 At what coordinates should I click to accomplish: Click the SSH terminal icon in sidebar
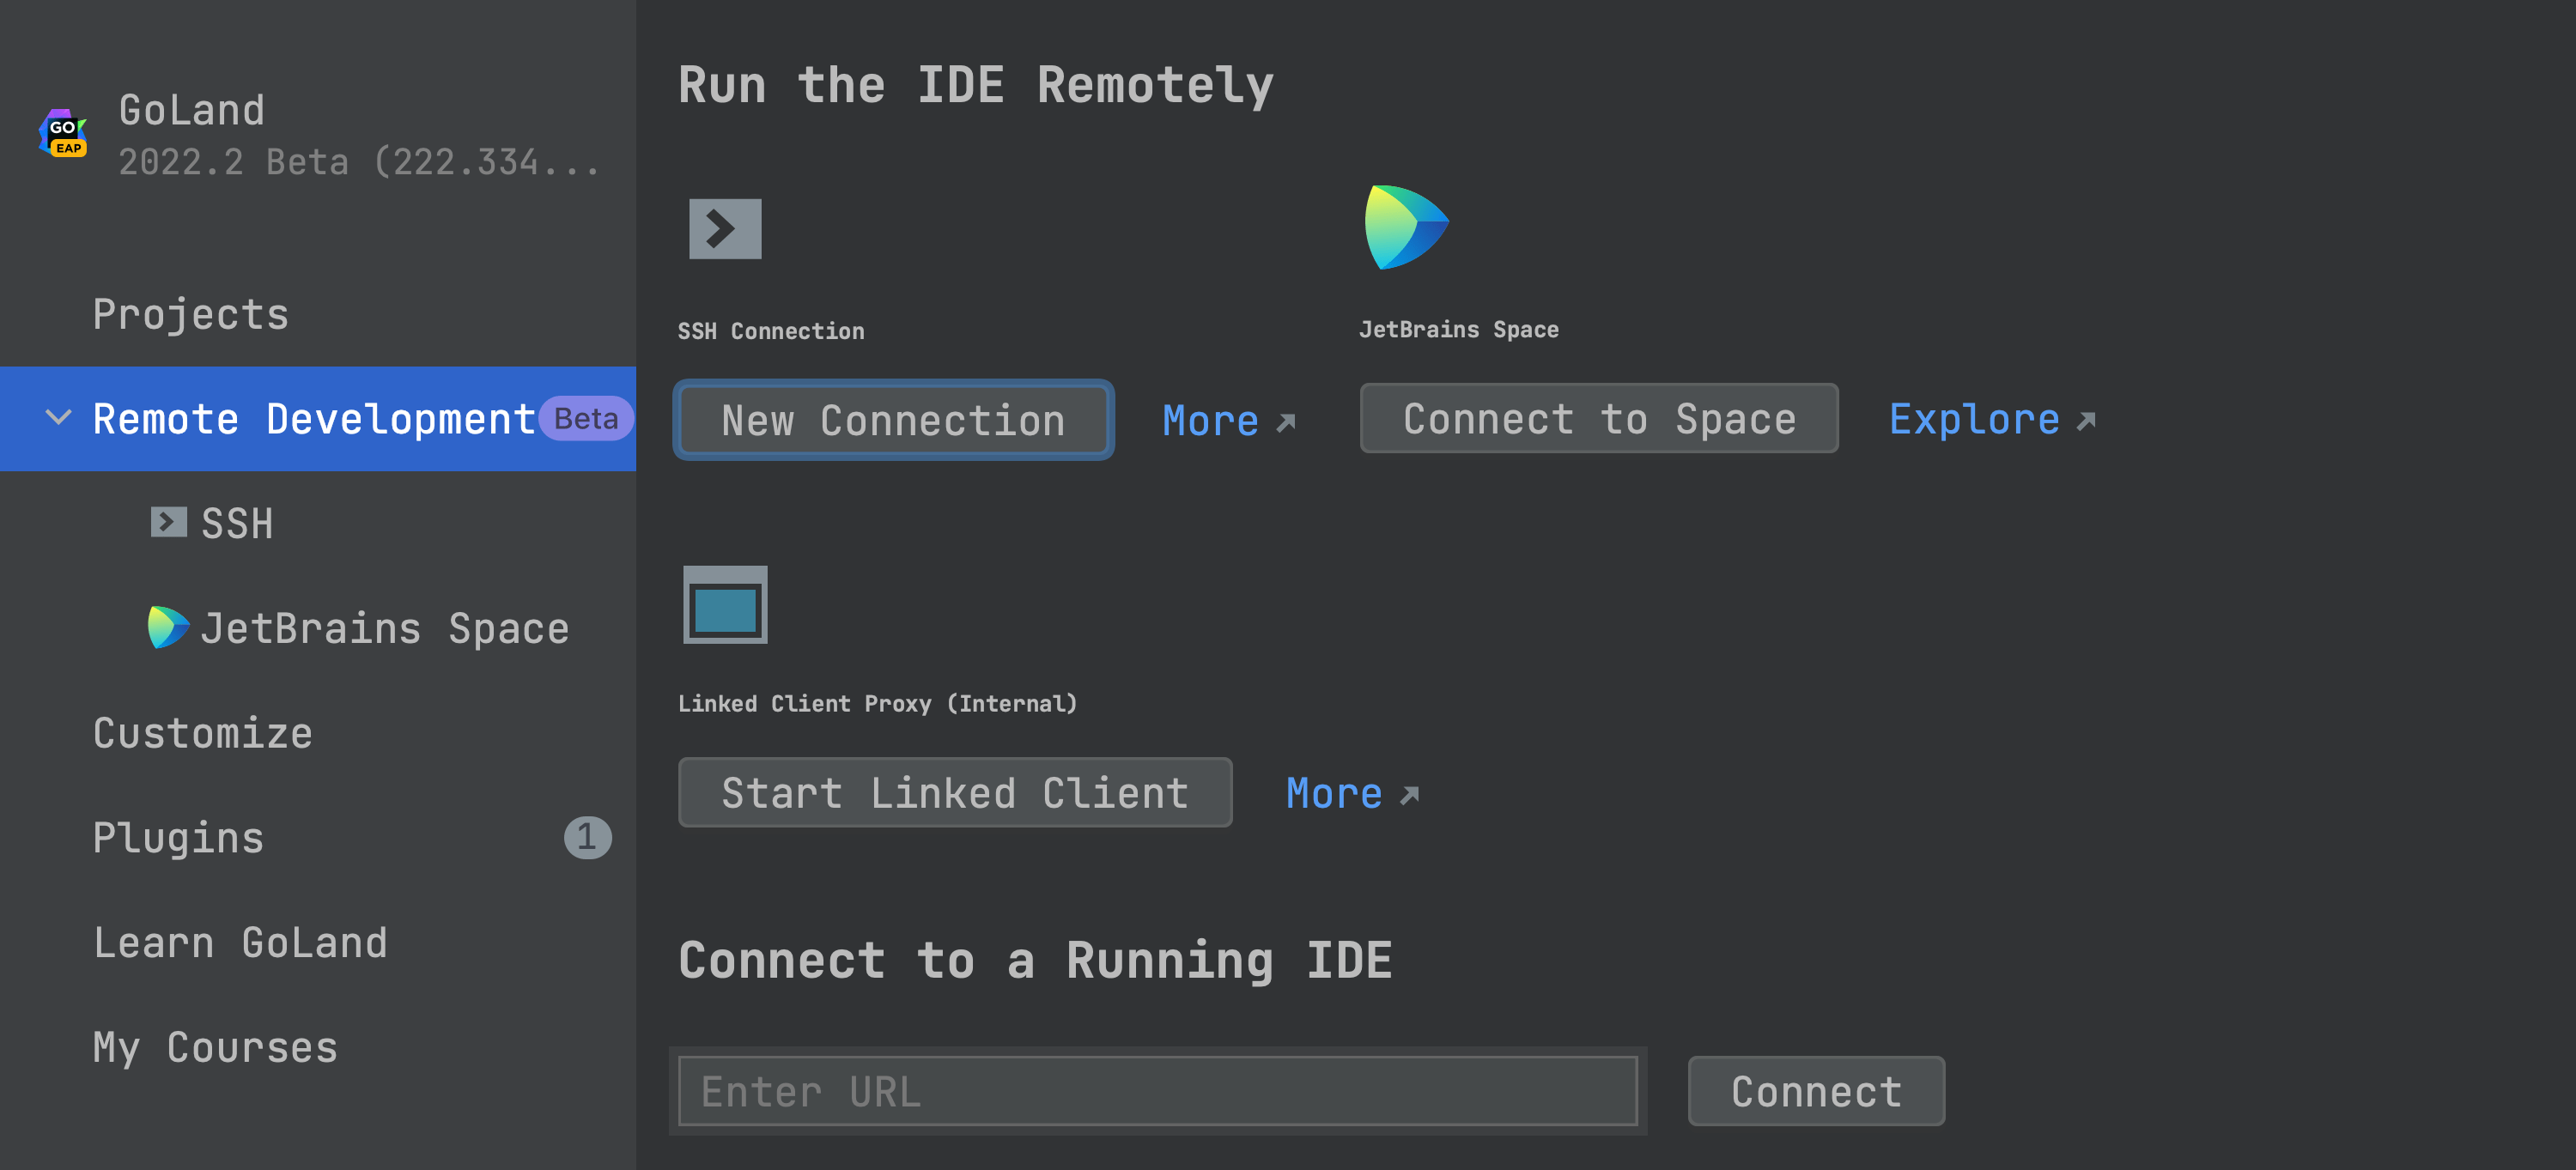click(168, 522)
